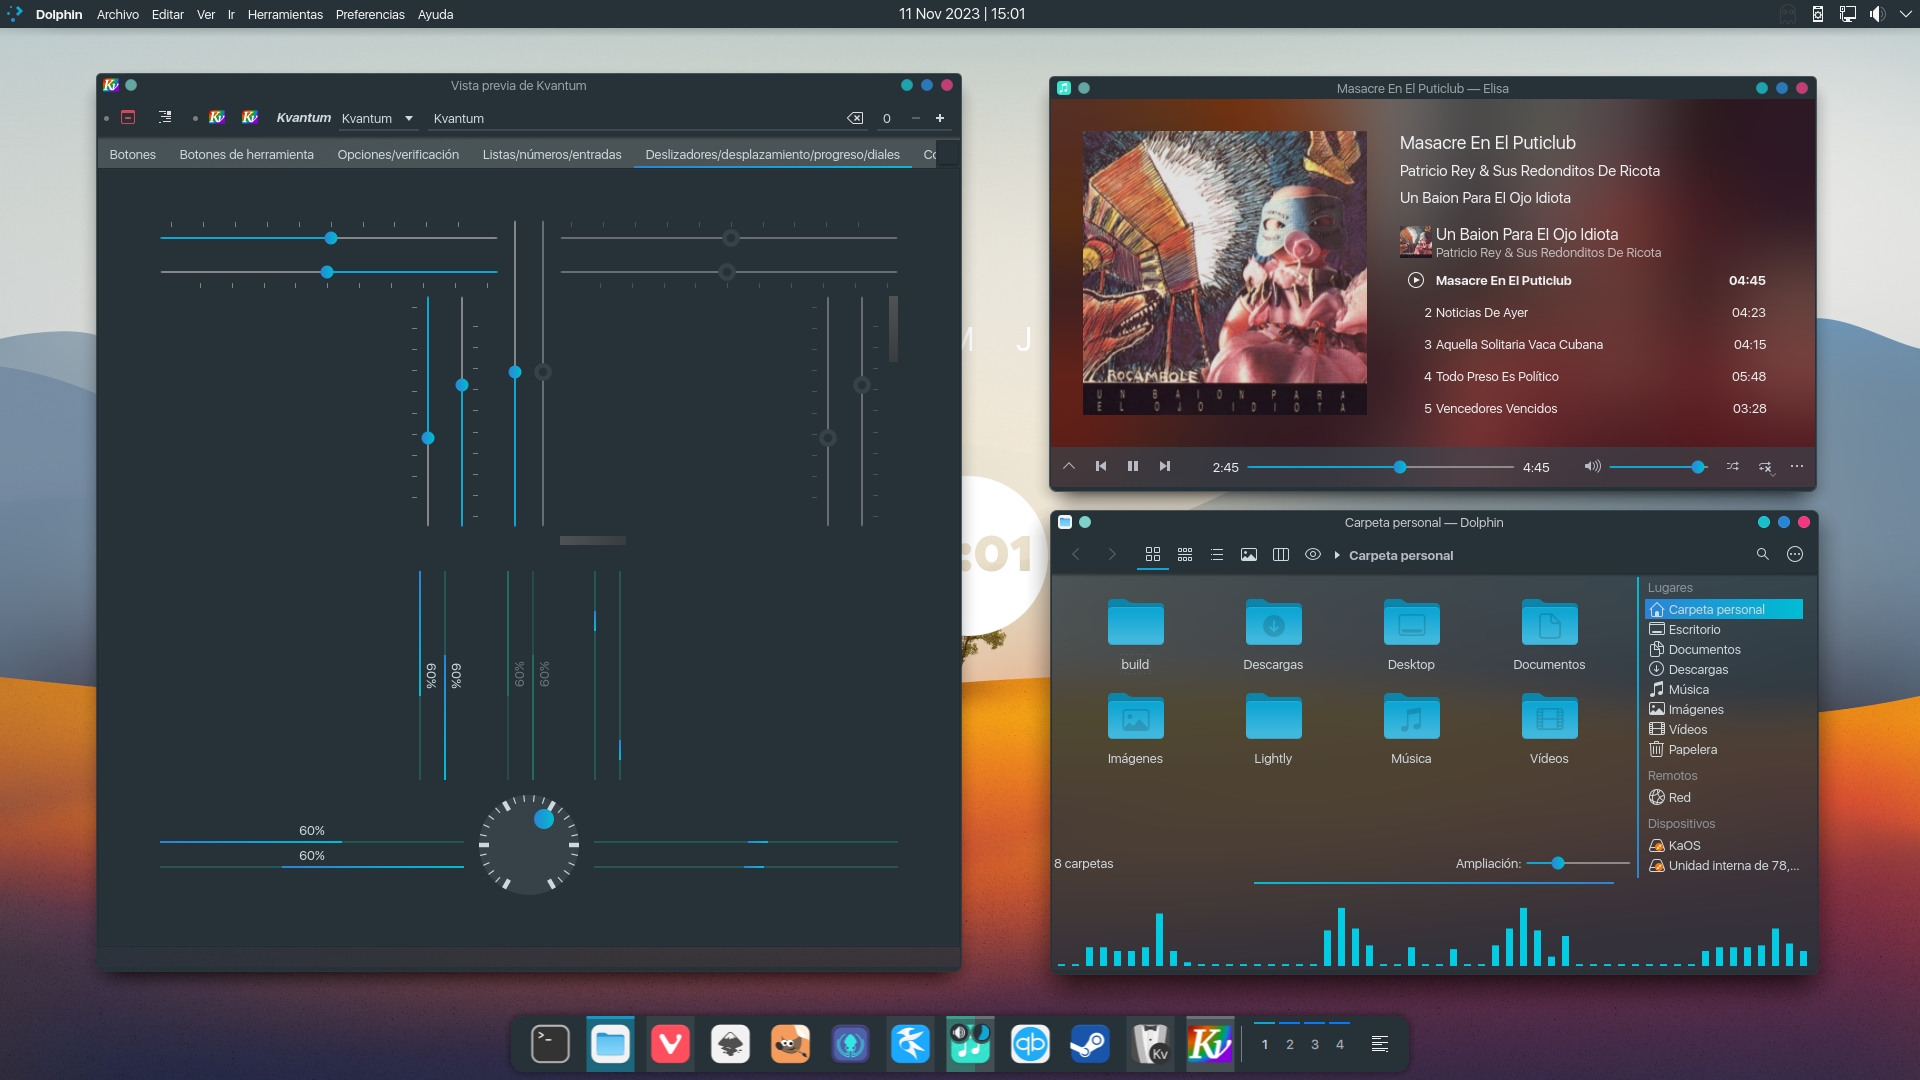
Task: Play track Aquella Solitaria Vaca Cubana
Action: coord(1595,345)
